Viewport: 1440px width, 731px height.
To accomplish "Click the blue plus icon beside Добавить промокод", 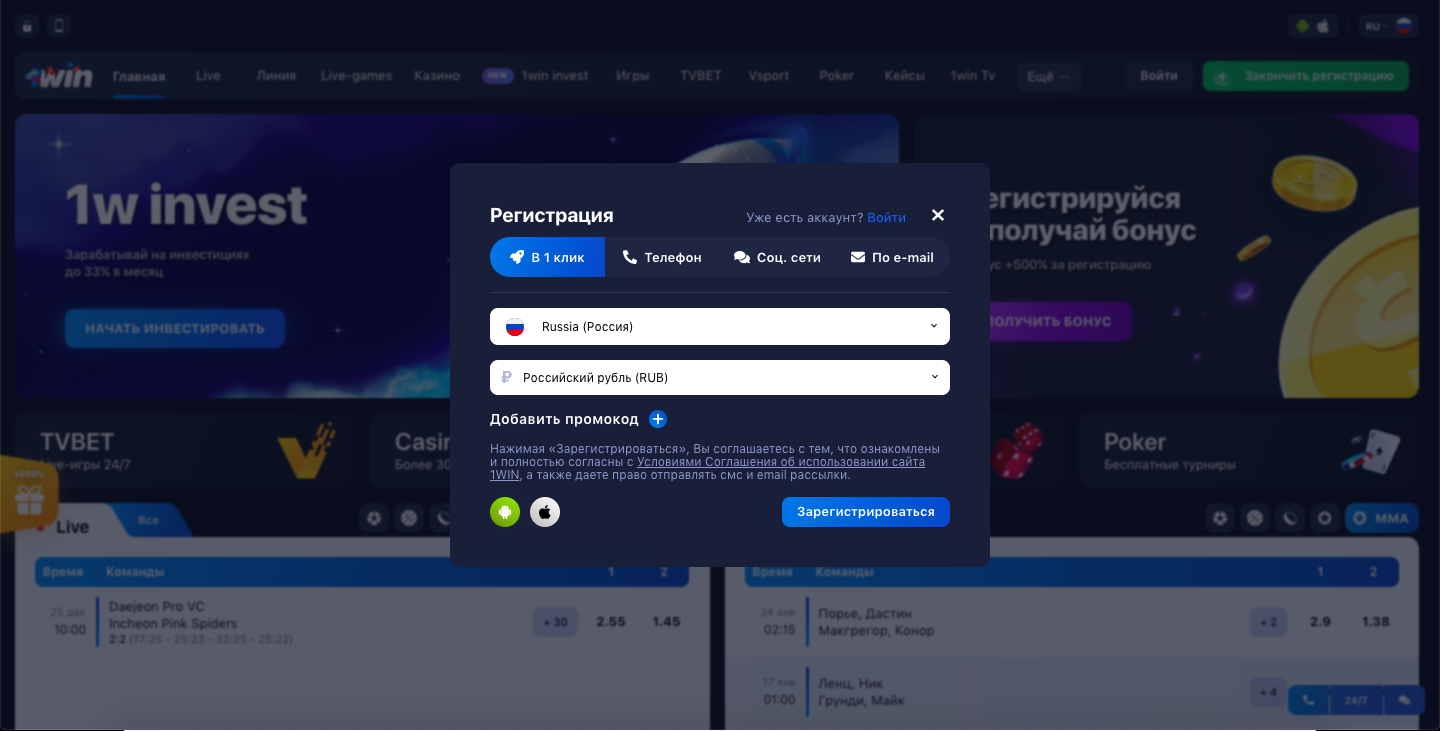I will tap(658, 419).
